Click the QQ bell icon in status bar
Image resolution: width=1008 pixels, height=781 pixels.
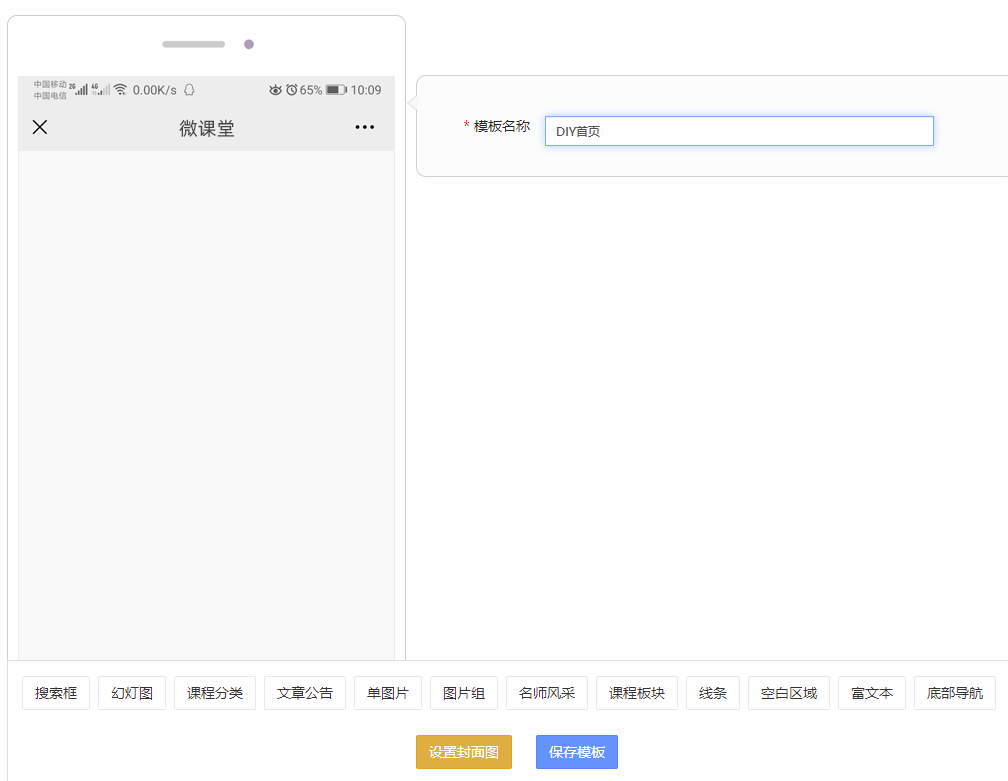(189, 90)
